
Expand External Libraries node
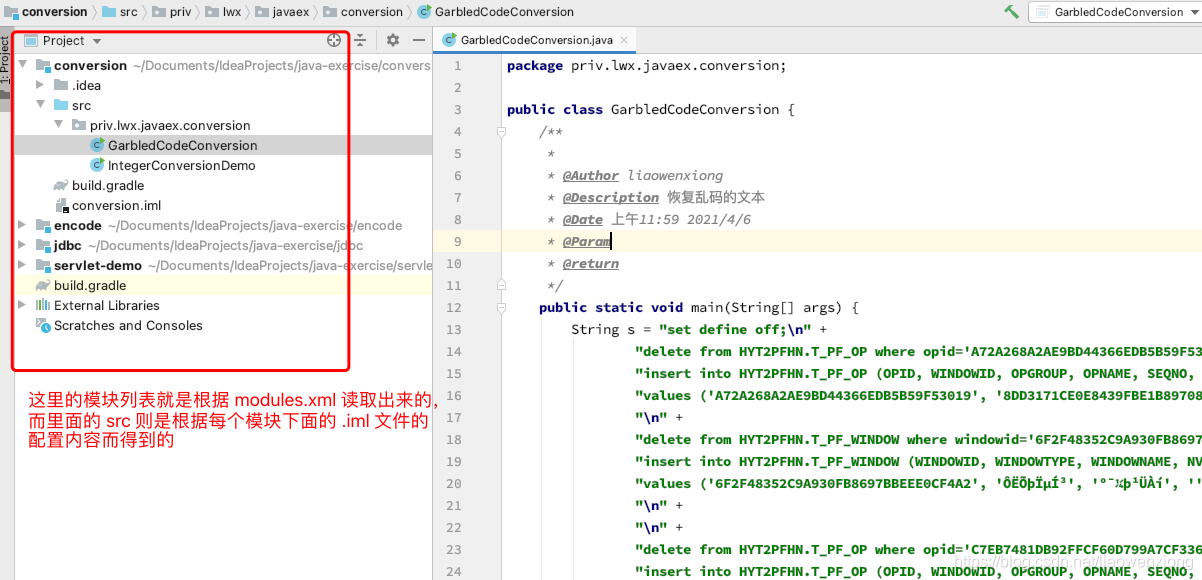23,305
